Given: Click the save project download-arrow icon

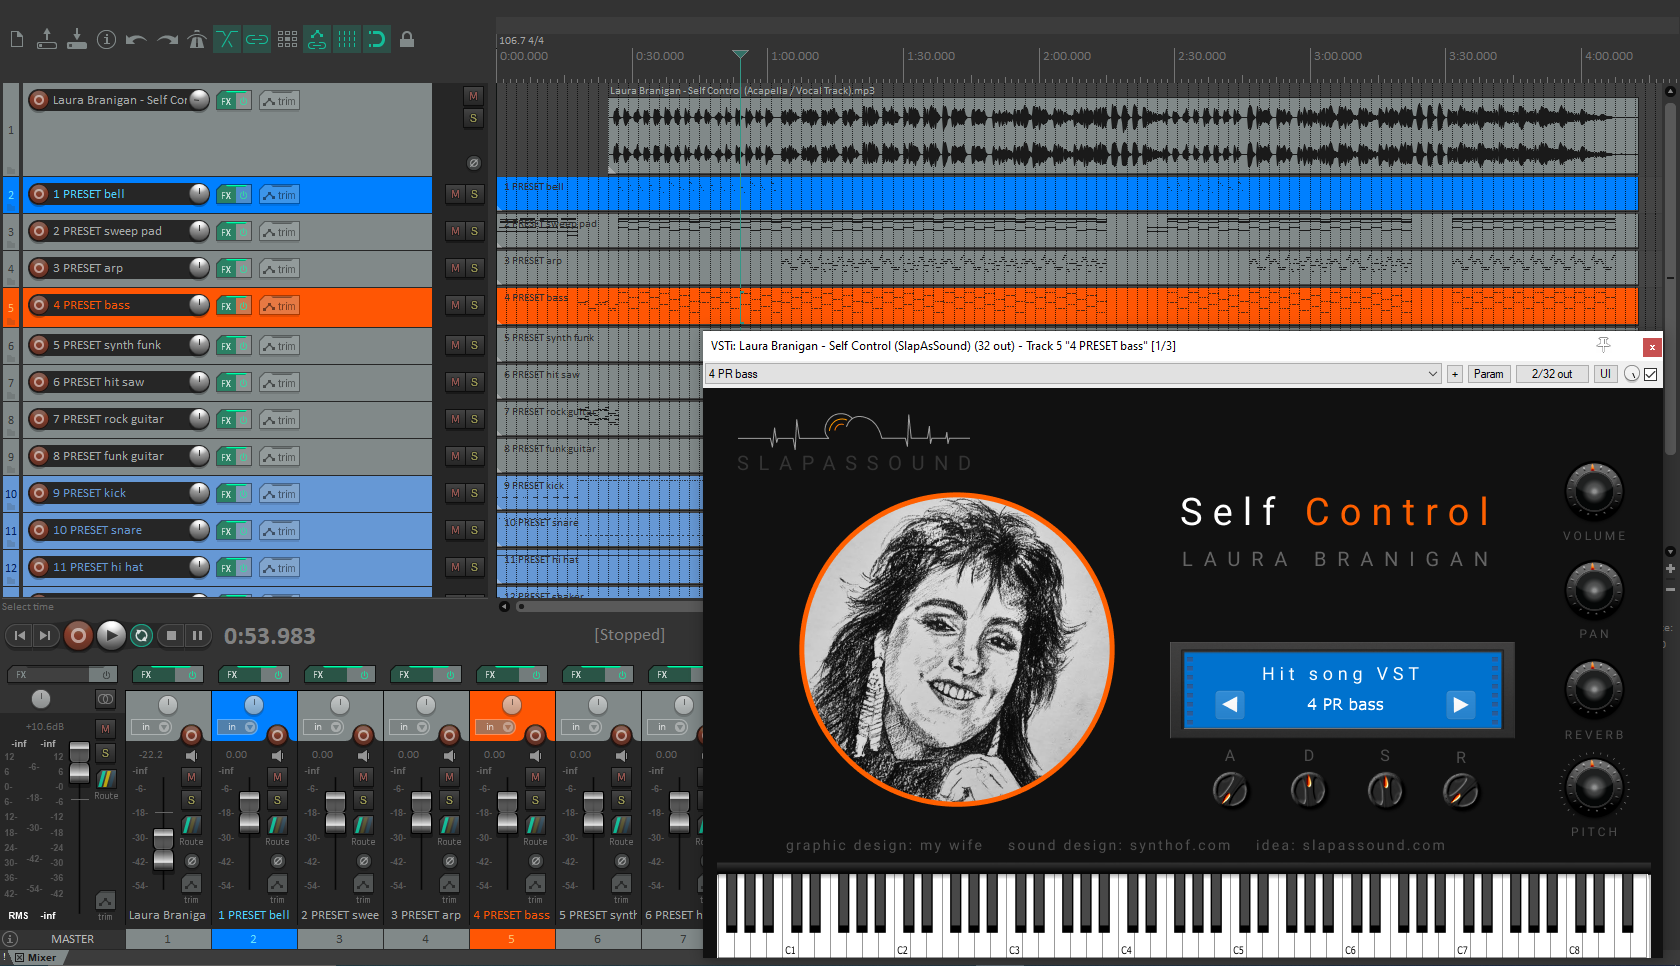Looking at the screenshot, I should (77, 39).
